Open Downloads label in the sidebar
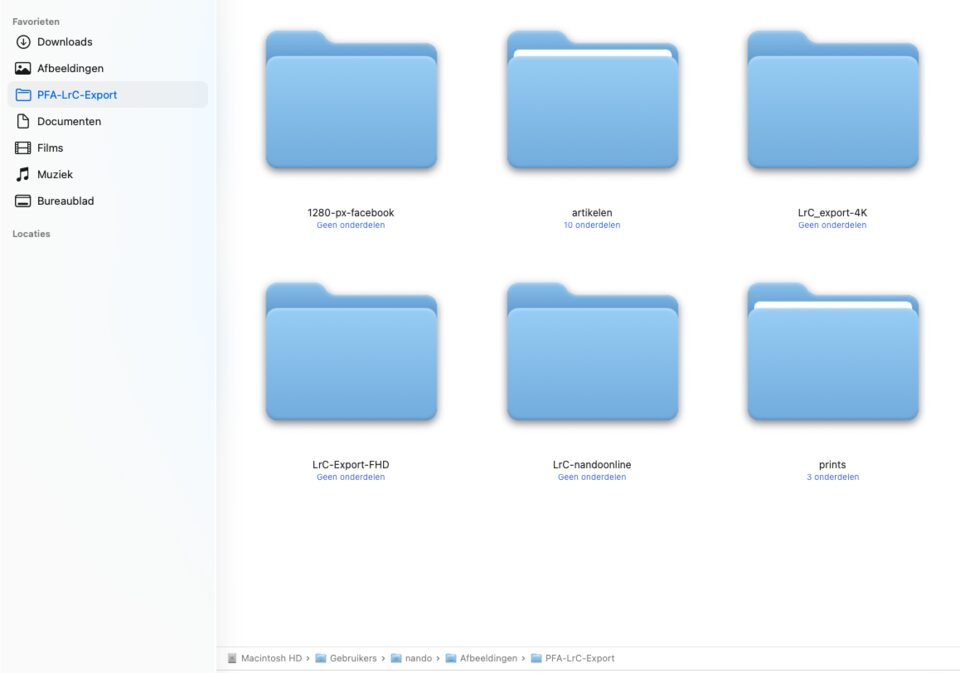The image size is (960, 673). 65,42
